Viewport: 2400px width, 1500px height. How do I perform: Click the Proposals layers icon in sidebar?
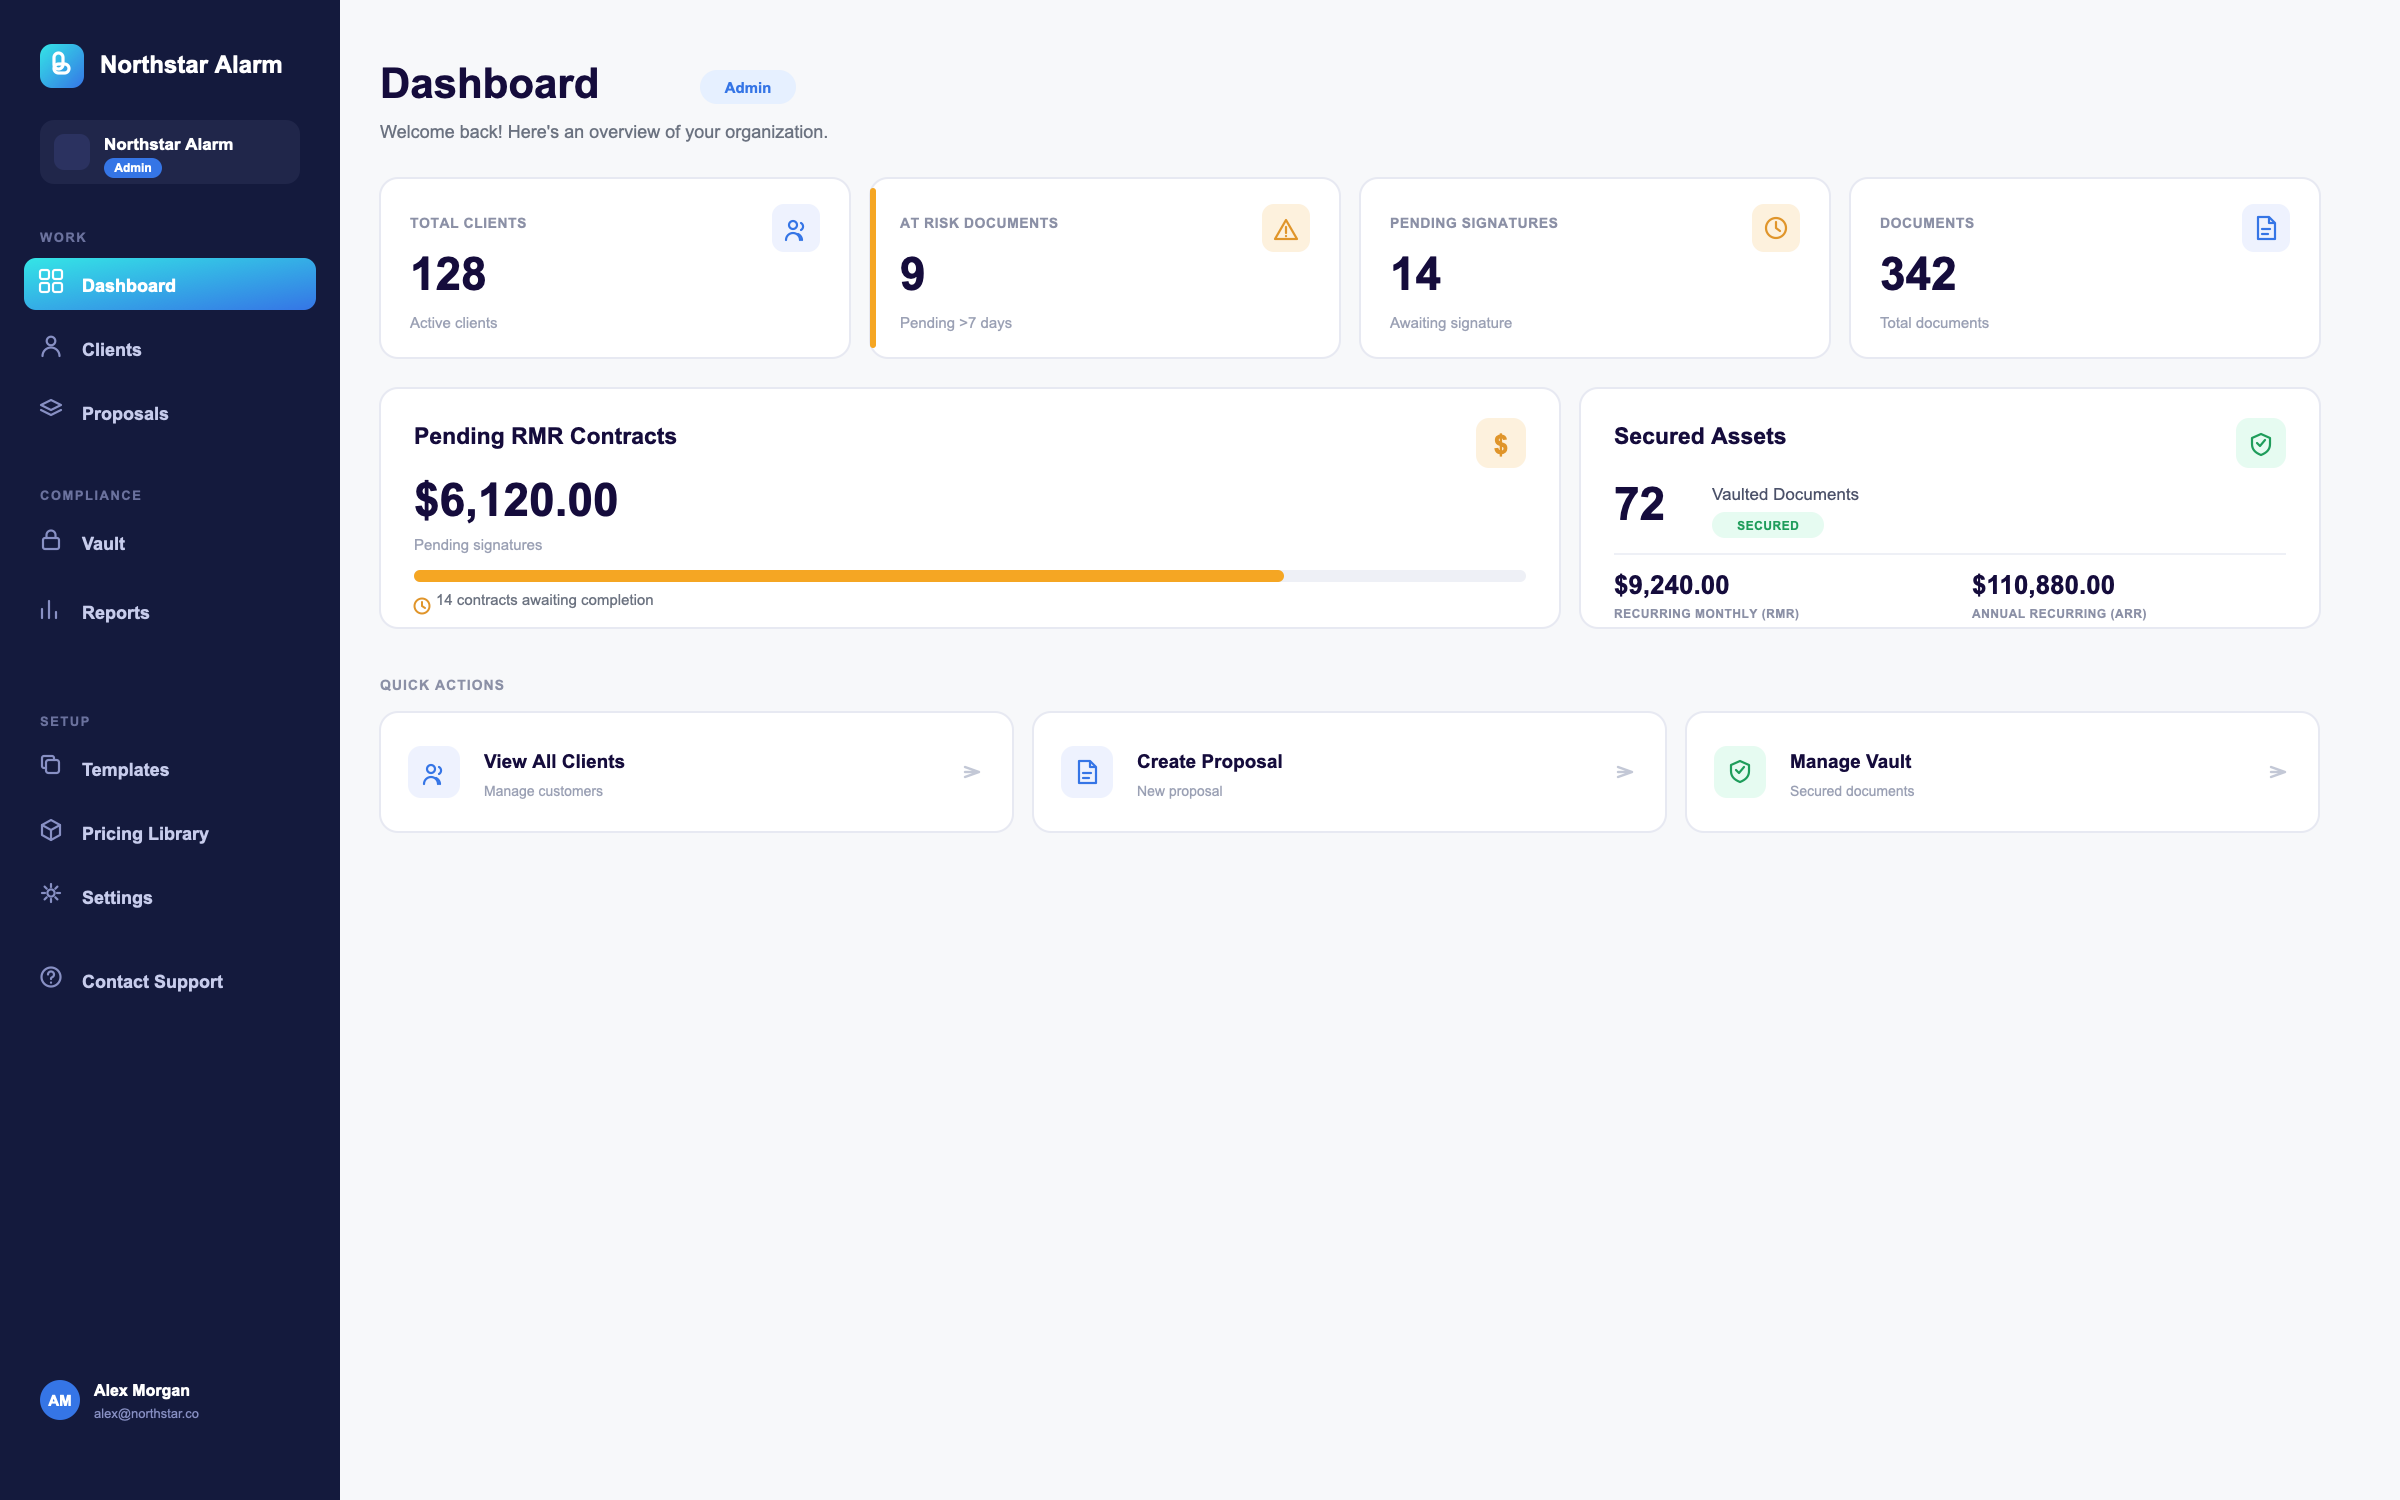[x=51, y=408]
